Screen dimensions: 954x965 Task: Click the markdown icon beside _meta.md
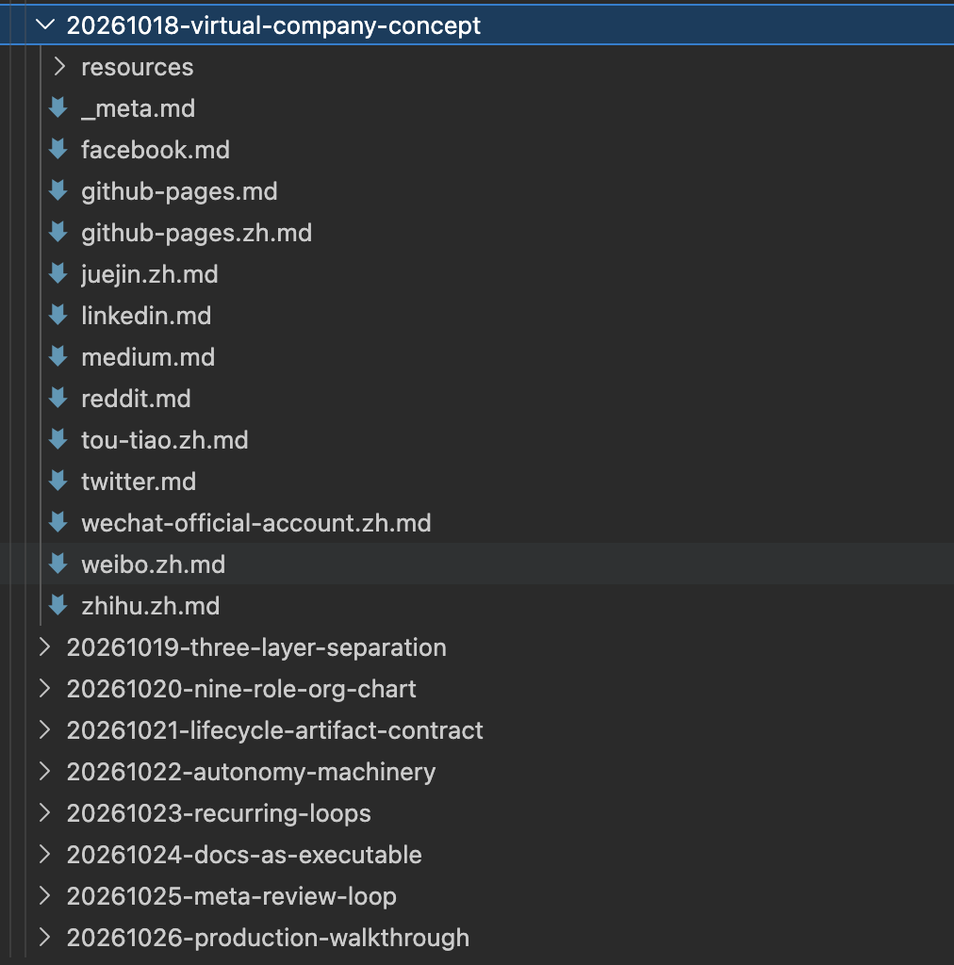click(x=58, y=108)
